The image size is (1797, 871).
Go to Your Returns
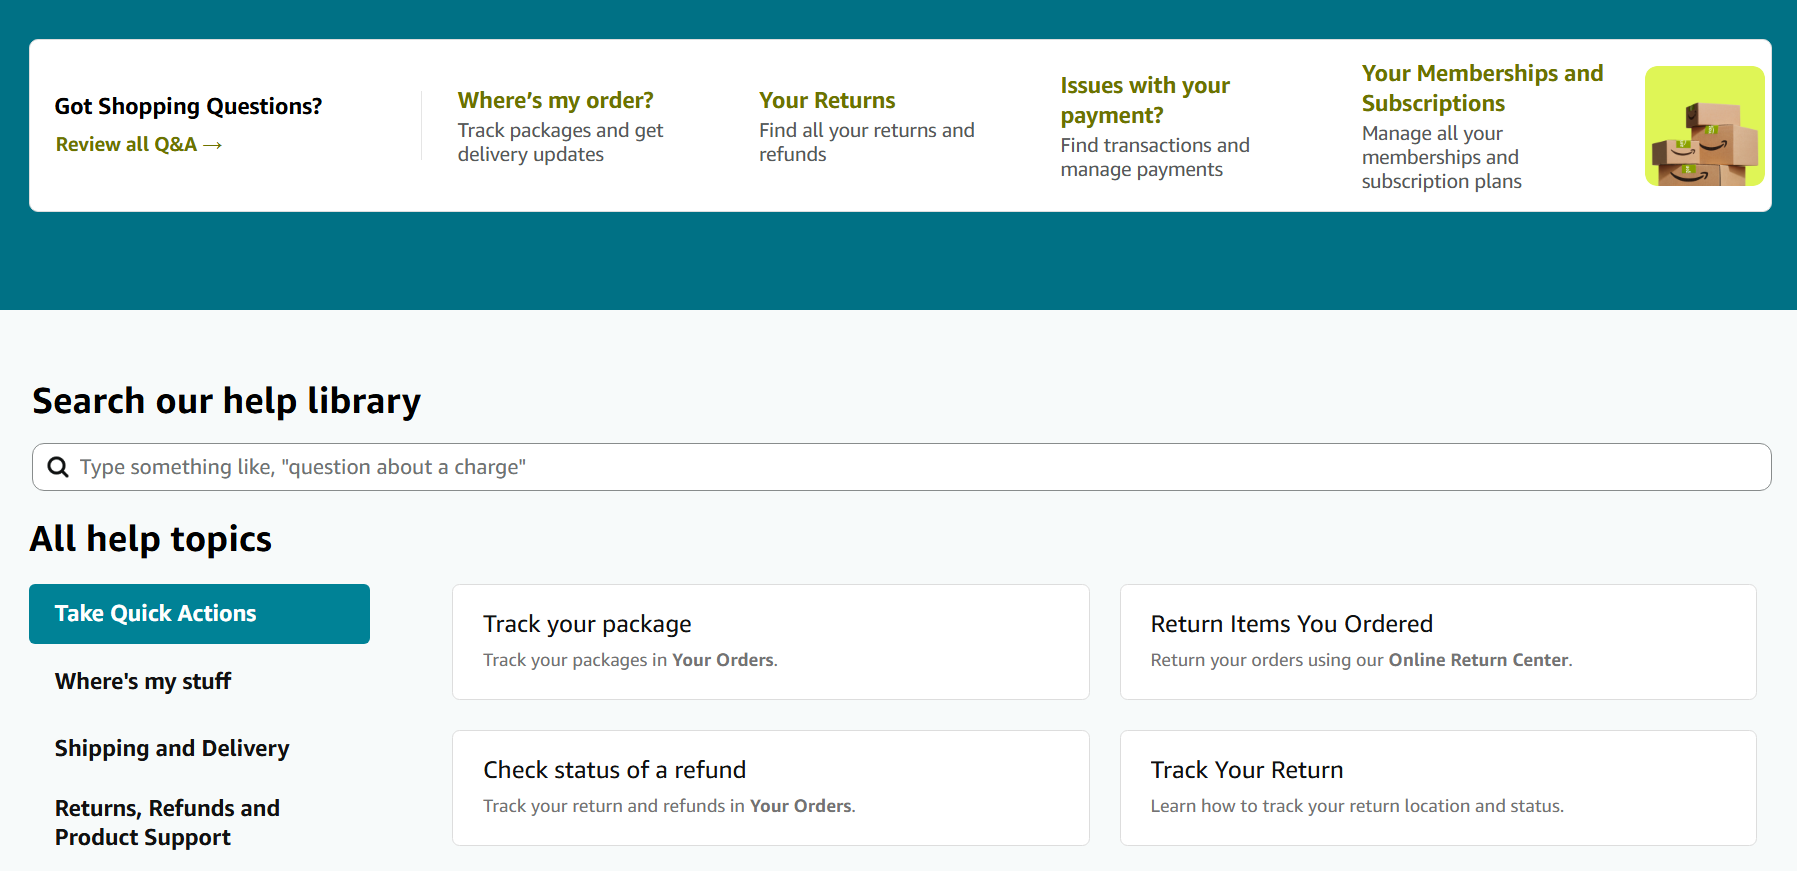826,100
